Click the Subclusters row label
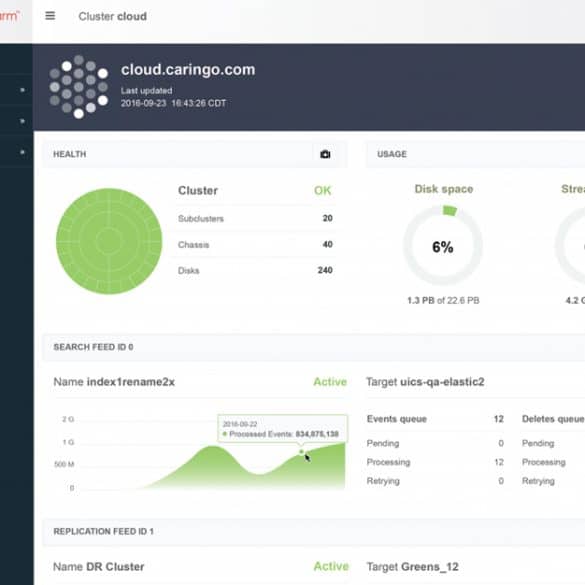The height and width of the screenshot is (585, 585). (x=201, y=219)
